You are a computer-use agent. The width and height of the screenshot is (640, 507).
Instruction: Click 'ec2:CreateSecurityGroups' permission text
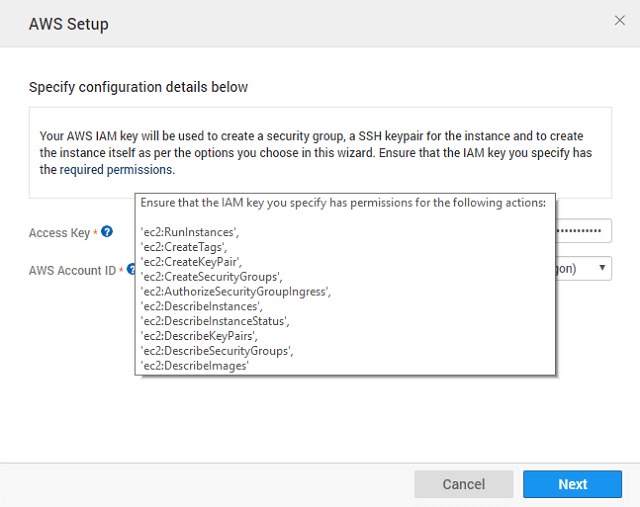click(211, 276)
